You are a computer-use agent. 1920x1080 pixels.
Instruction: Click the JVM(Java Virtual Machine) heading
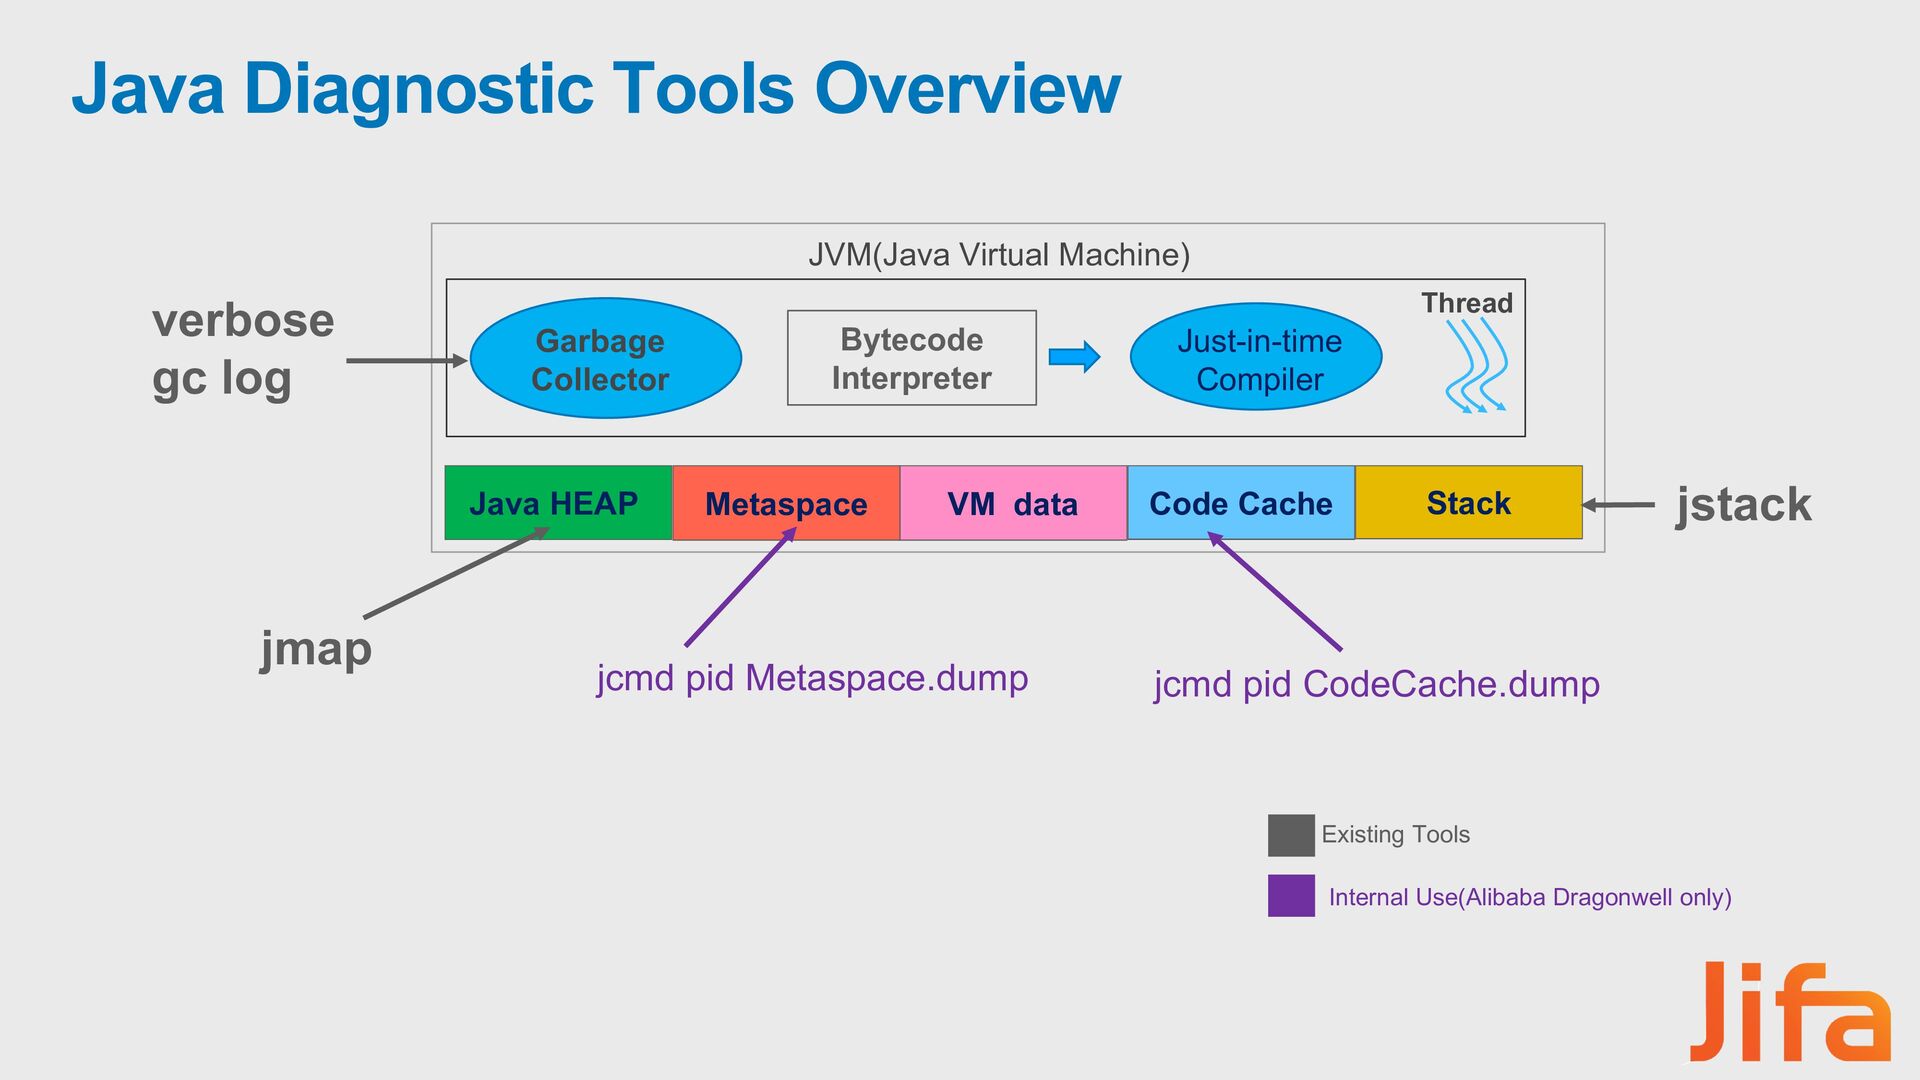click(x=998, y=255)
